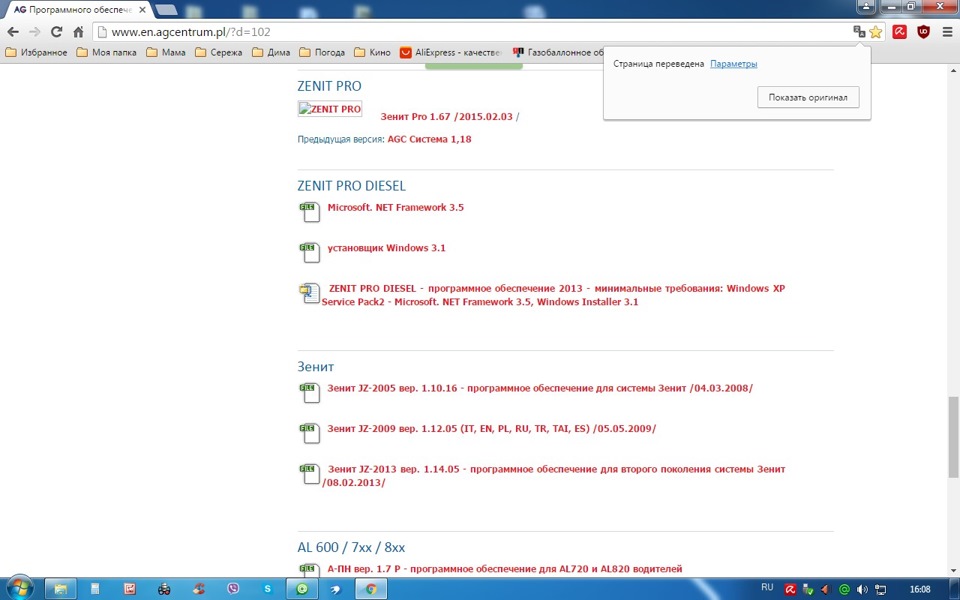Click the Показать оригинал button
The height and width of the screenshot is (600, 960).
click(808, 97)
